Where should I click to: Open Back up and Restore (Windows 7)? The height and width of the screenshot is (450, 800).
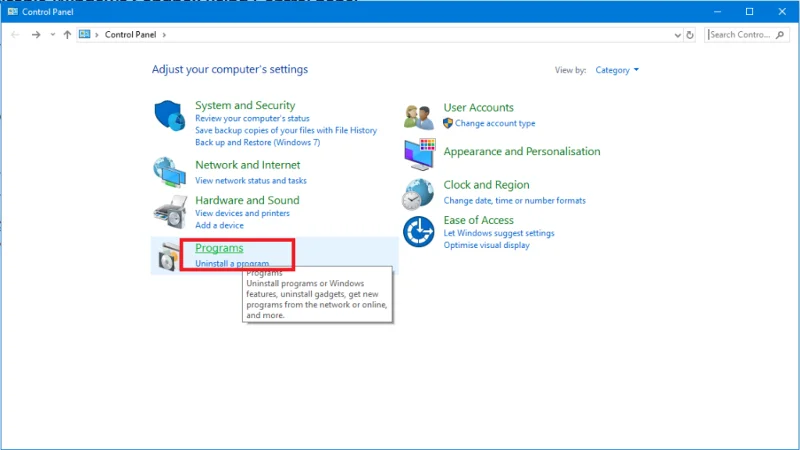point(258,142)
